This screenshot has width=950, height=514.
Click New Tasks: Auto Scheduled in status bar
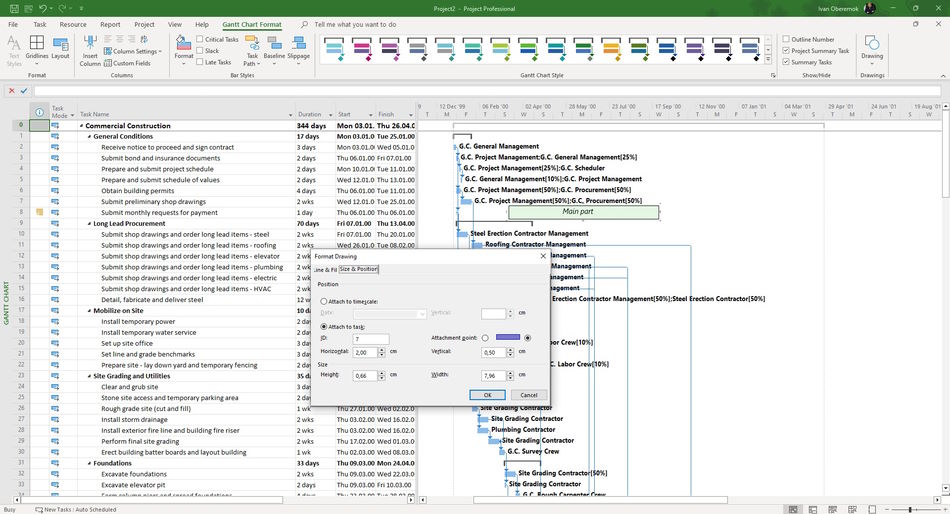pyautogui.click(x=75, y=510)
